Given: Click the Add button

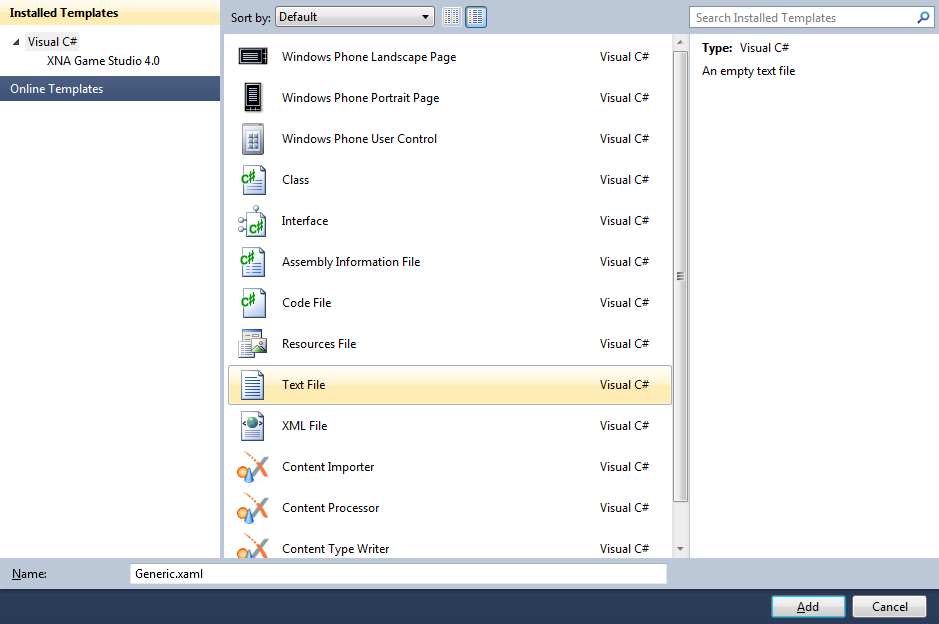Looking at the screenshot, I should (808, 607).
